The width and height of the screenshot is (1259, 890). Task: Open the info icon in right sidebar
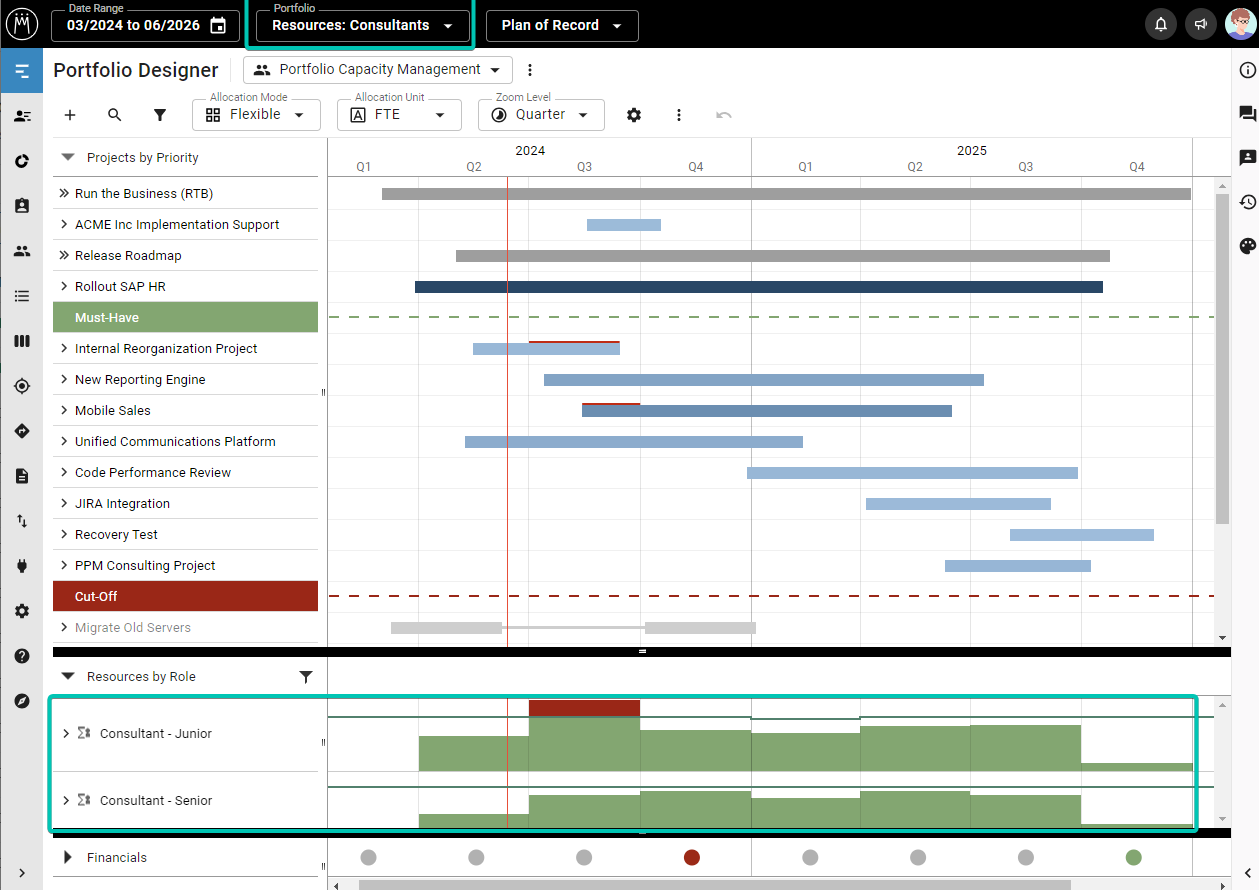click(x=1247, y=70)
